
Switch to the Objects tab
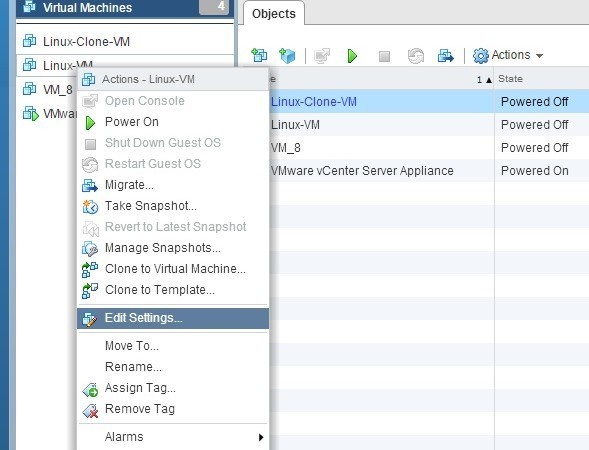(273, 14)
